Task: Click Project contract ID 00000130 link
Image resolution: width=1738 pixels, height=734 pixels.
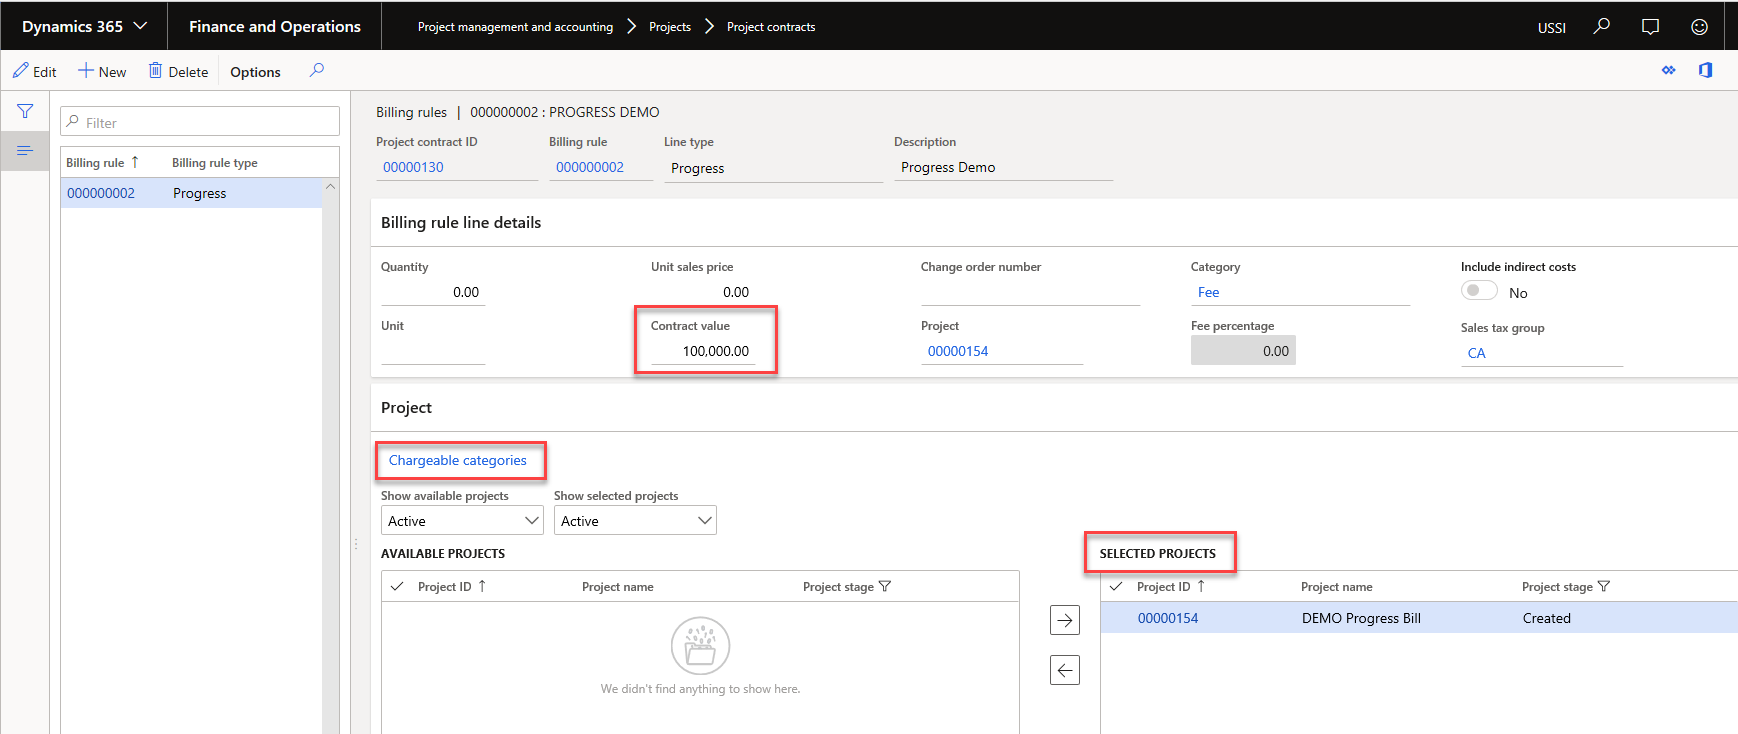Action: click(413, 167)
